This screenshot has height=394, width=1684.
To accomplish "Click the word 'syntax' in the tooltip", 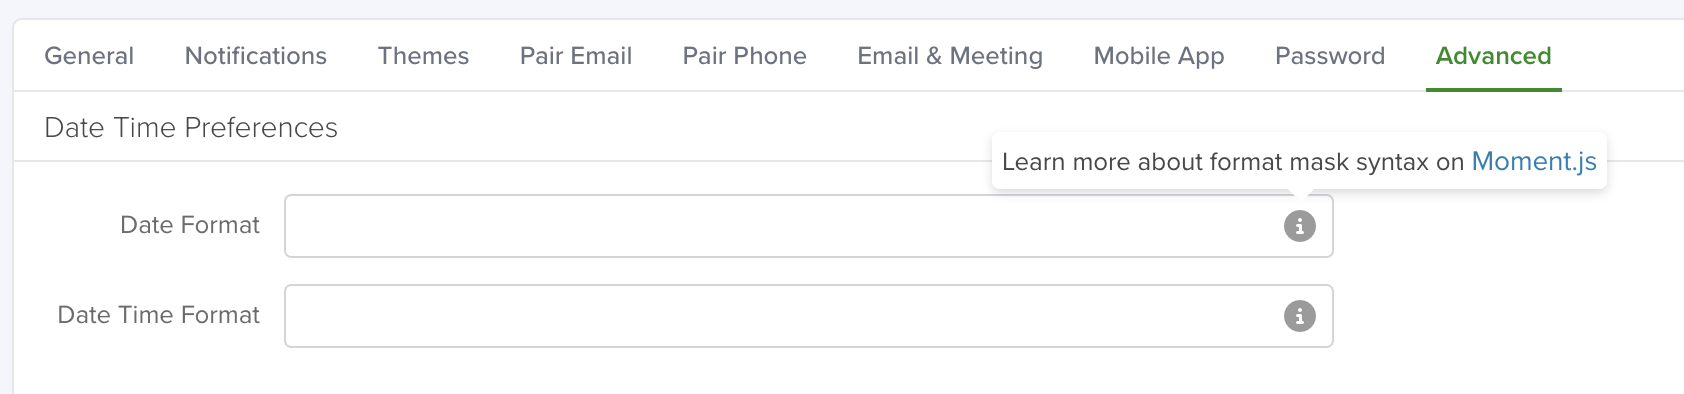I will 1392,163.
